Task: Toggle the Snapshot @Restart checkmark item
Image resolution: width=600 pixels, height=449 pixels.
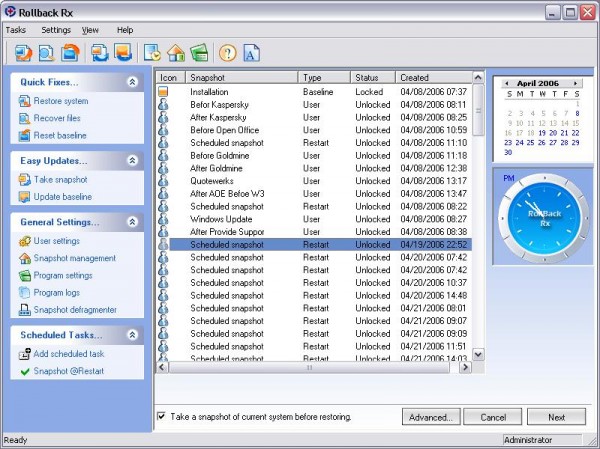Action: tap(25, 372)
